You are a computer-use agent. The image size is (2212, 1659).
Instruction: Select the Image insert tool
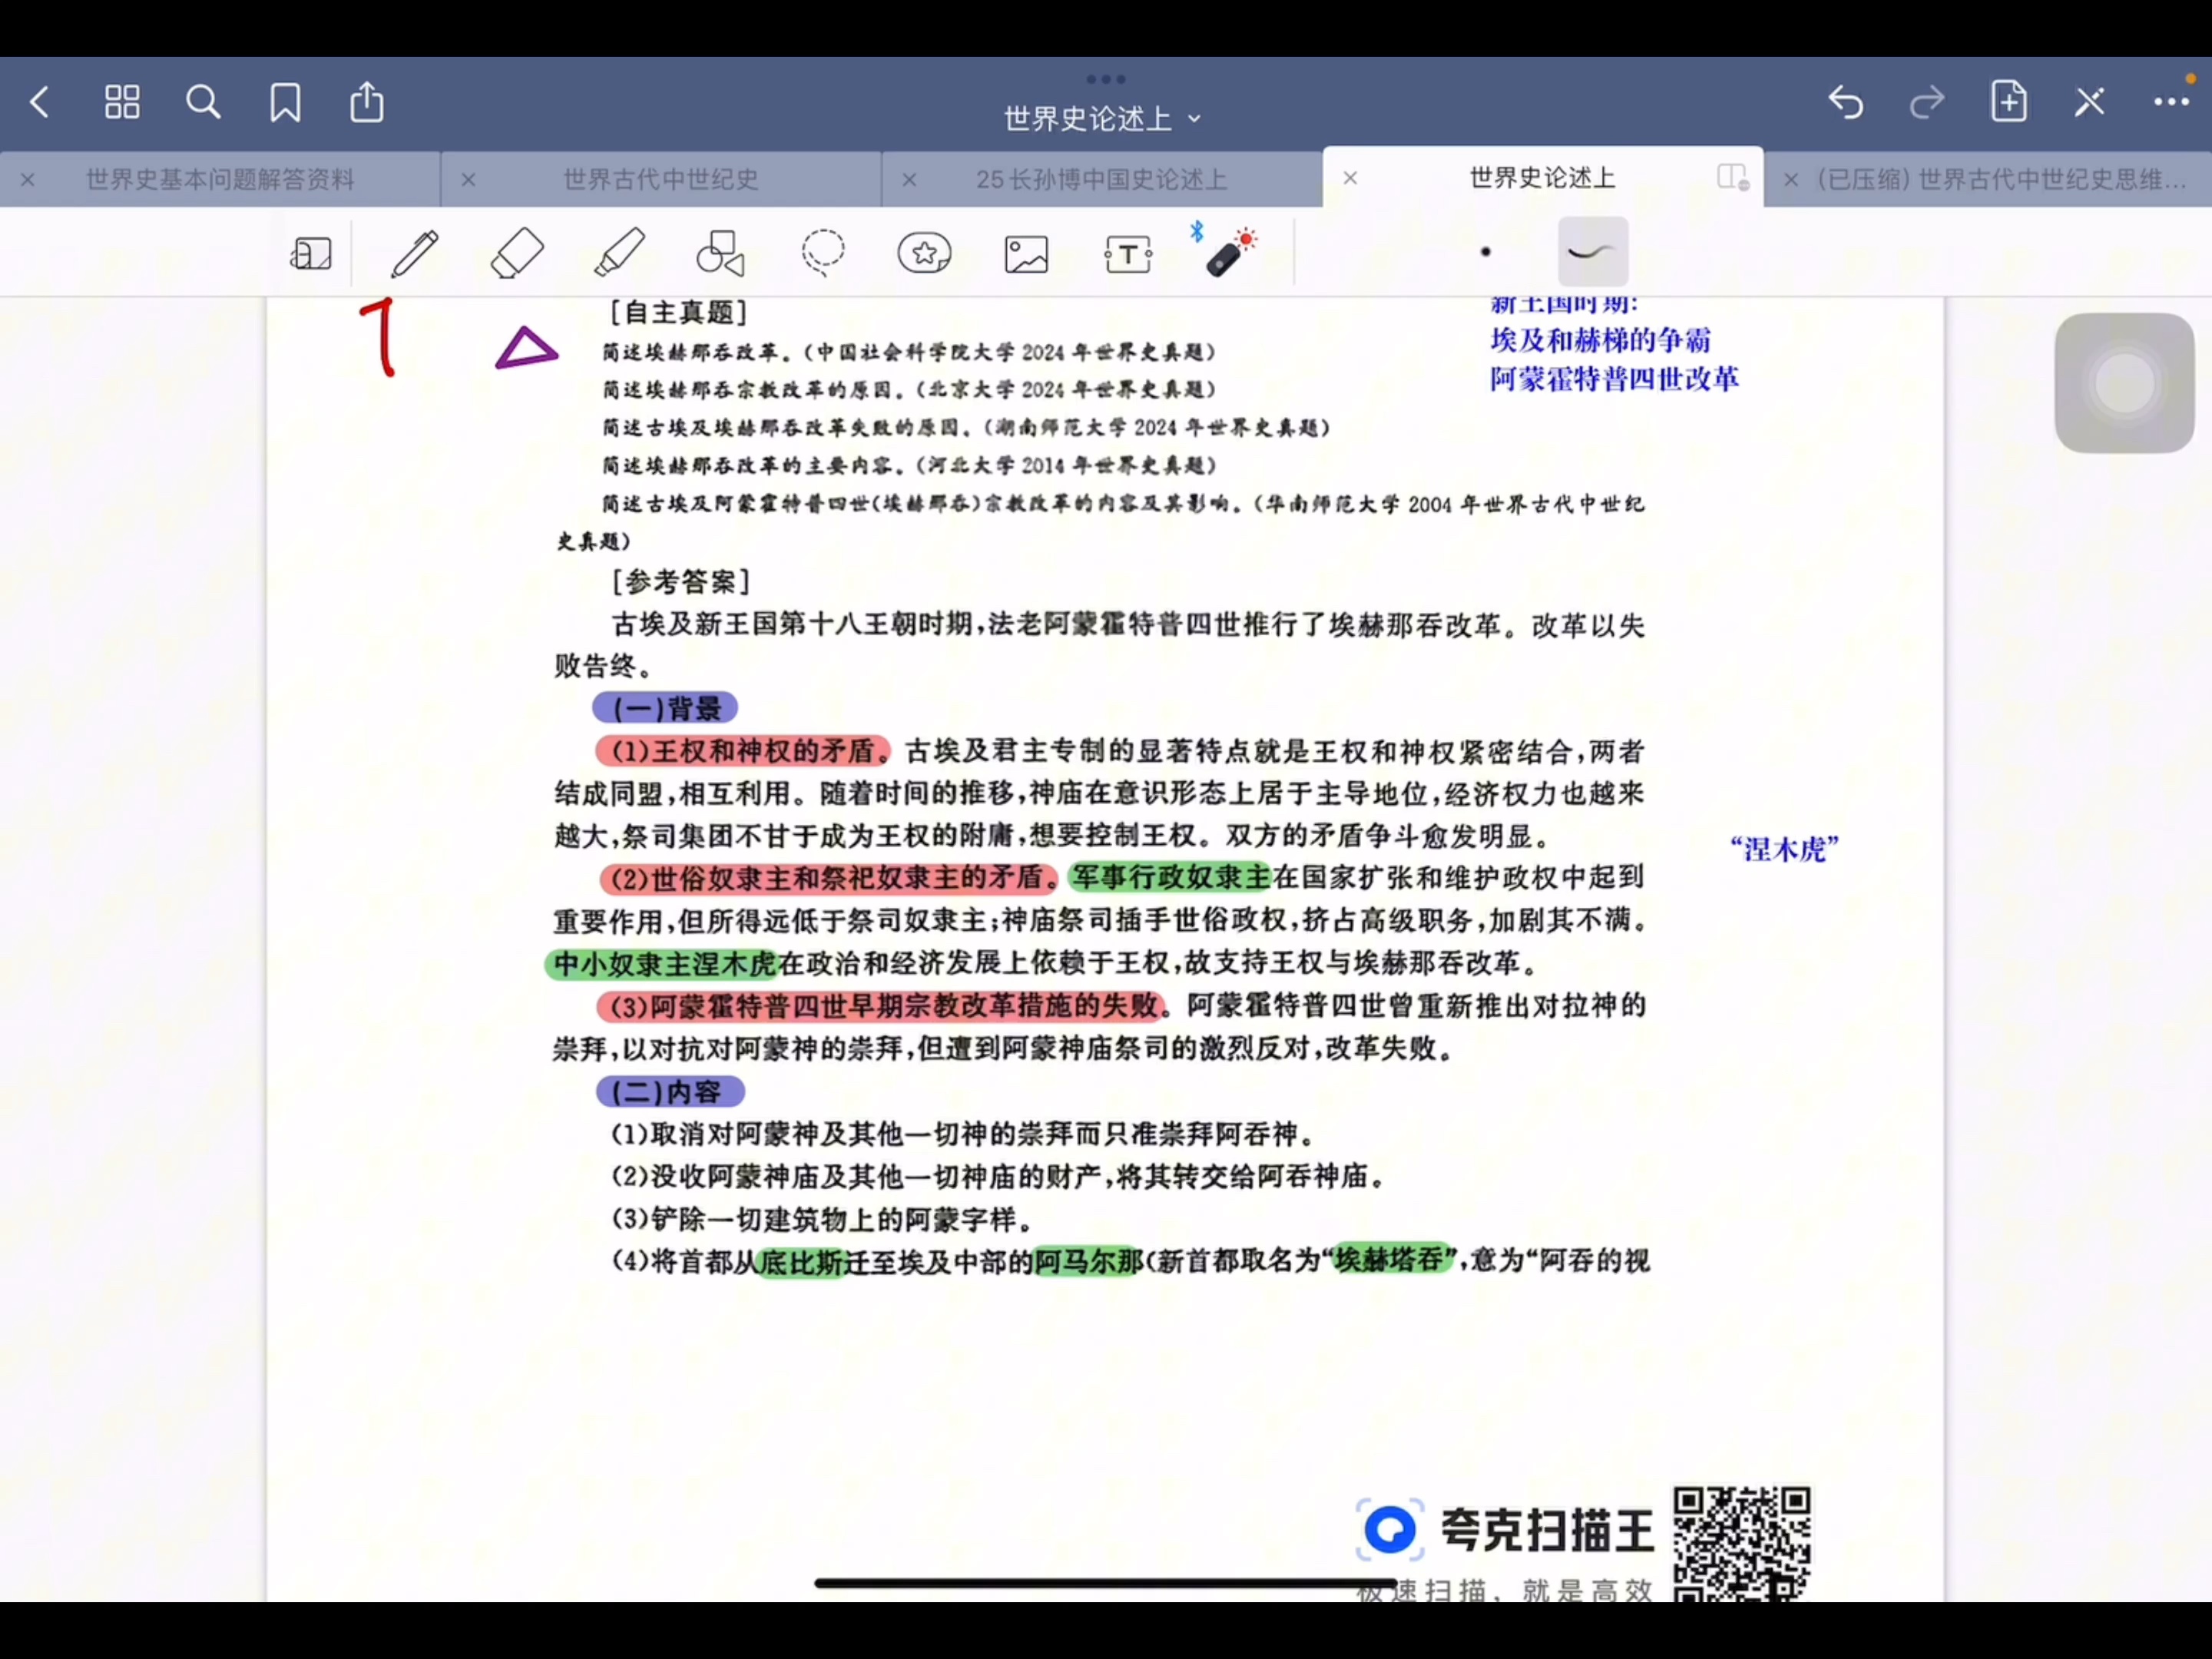1027,254
